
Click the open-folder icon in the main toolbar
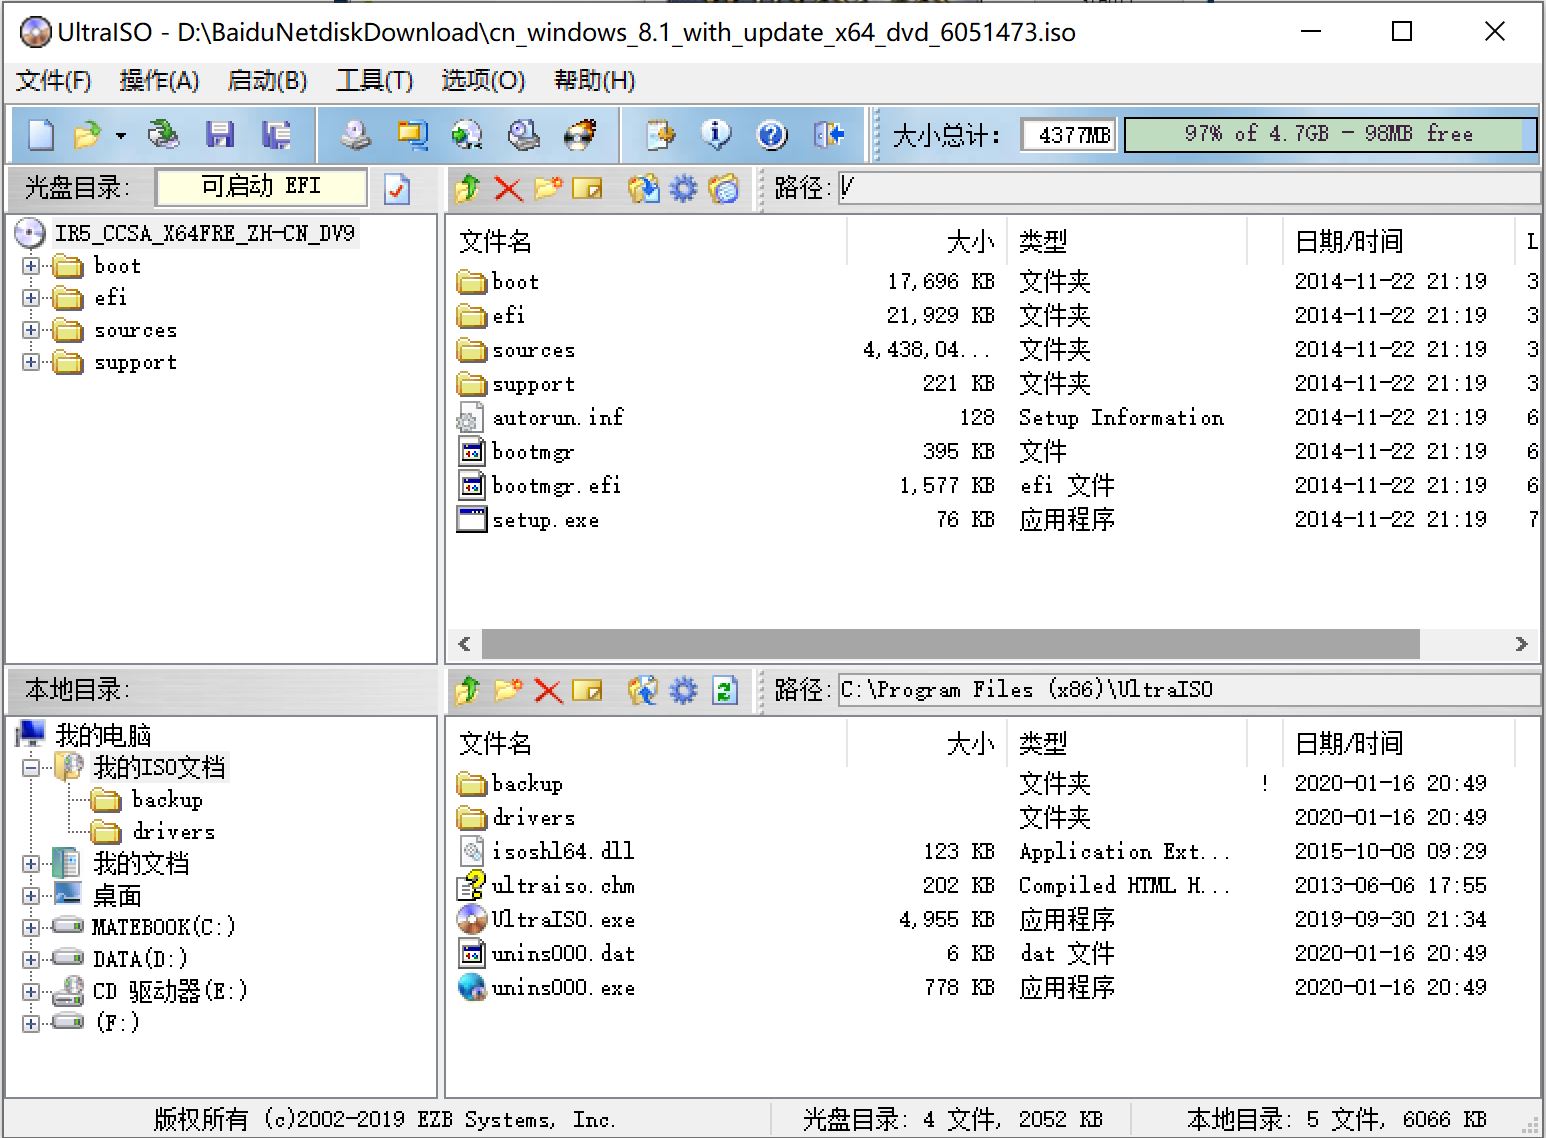click(x=88, y=134)
